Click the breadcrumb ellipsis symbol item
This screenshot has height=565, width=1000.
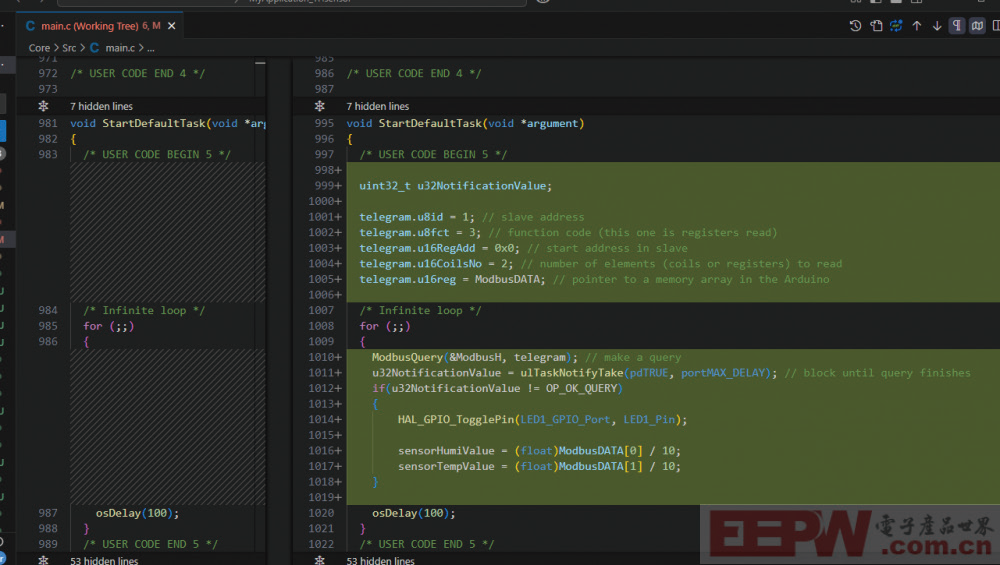(x=151, y=48)
